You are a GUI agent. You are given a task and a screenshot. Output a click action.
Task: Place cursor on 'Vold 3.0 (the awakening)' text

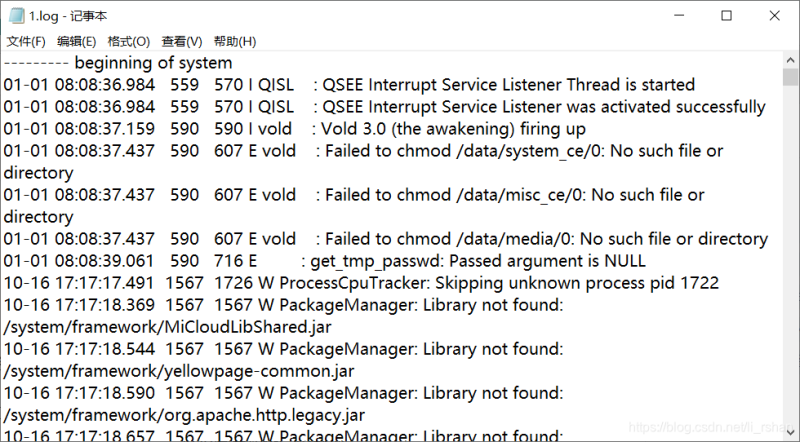tap(417, 129)
